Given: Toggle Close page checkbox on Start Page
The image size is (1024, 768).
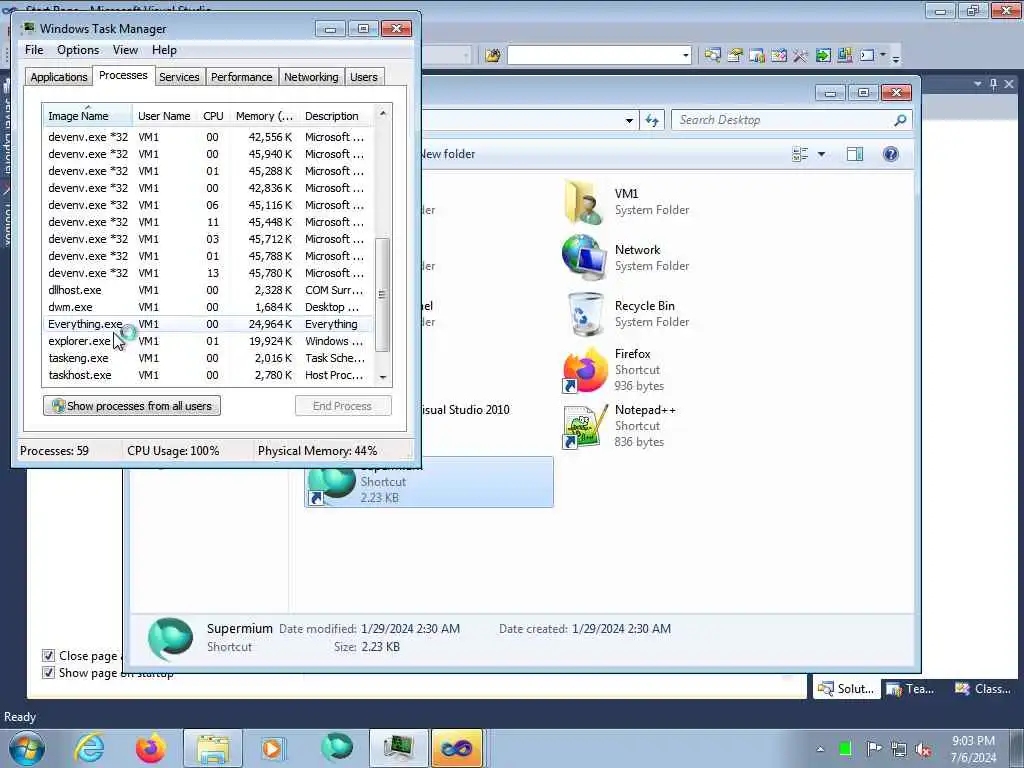Looking at the screenshot, I should pos(48,656).
